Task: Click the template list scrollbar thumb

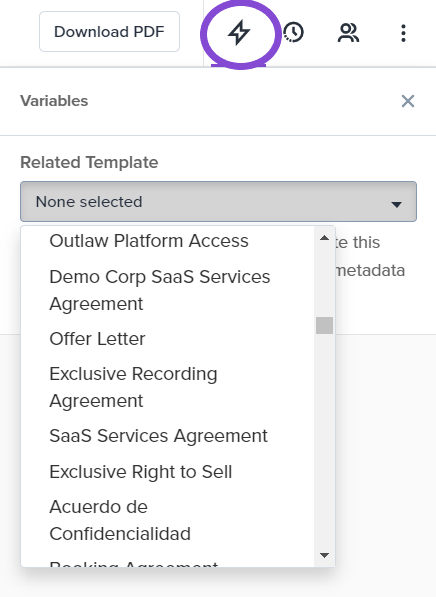Action: coord(324,326)
